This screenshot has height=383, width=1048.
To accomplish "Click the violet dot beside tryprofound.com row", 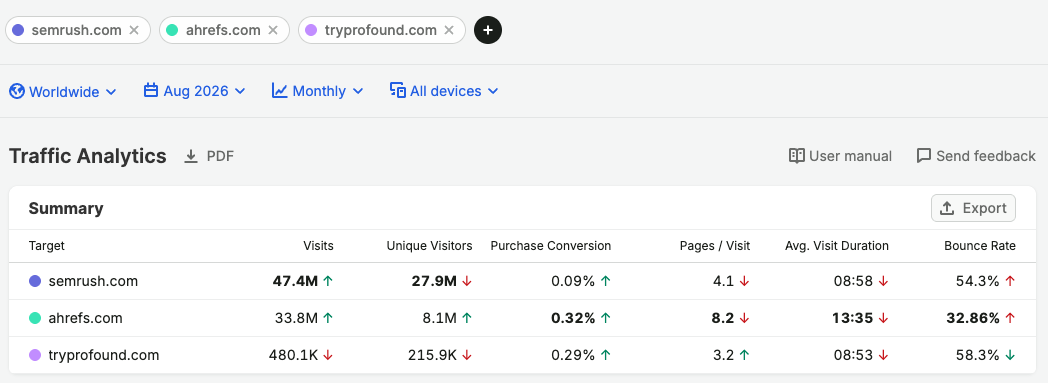I will 35,355.
